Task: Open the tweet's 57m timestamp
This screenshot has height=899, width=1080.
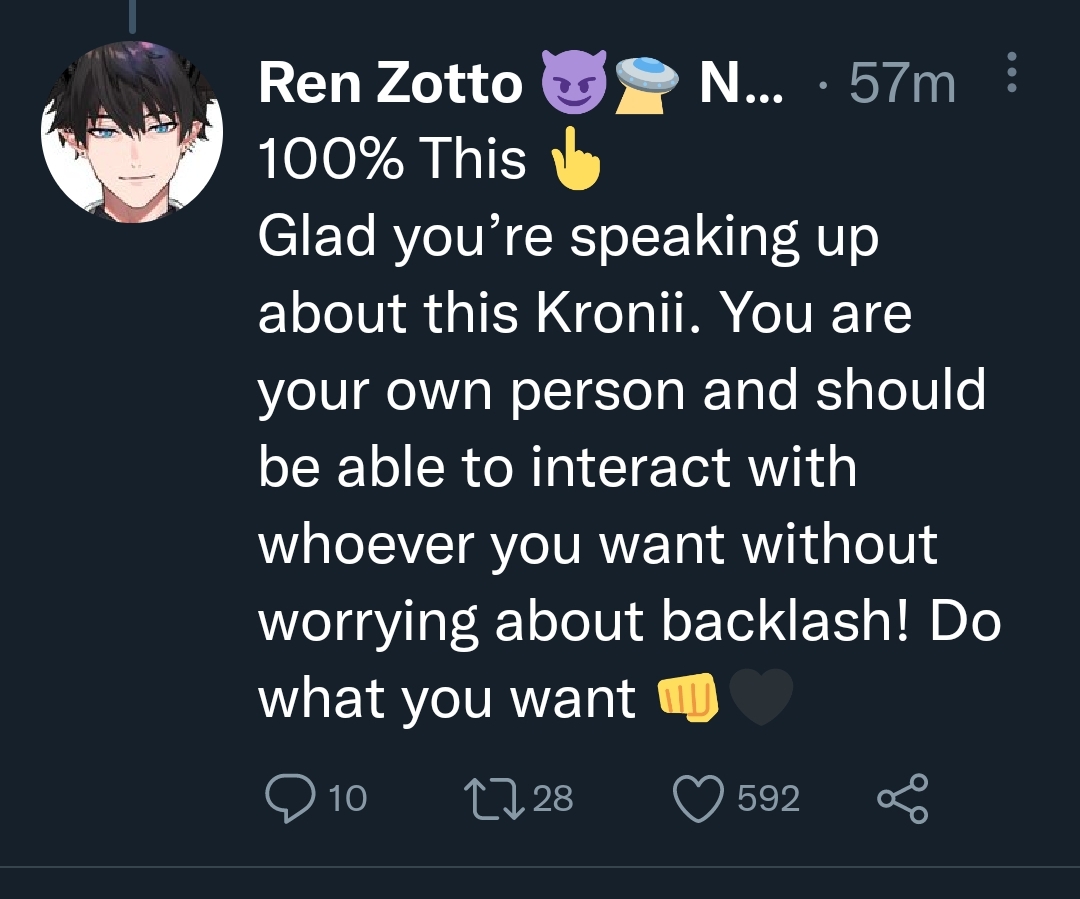Action: (902, 84)
